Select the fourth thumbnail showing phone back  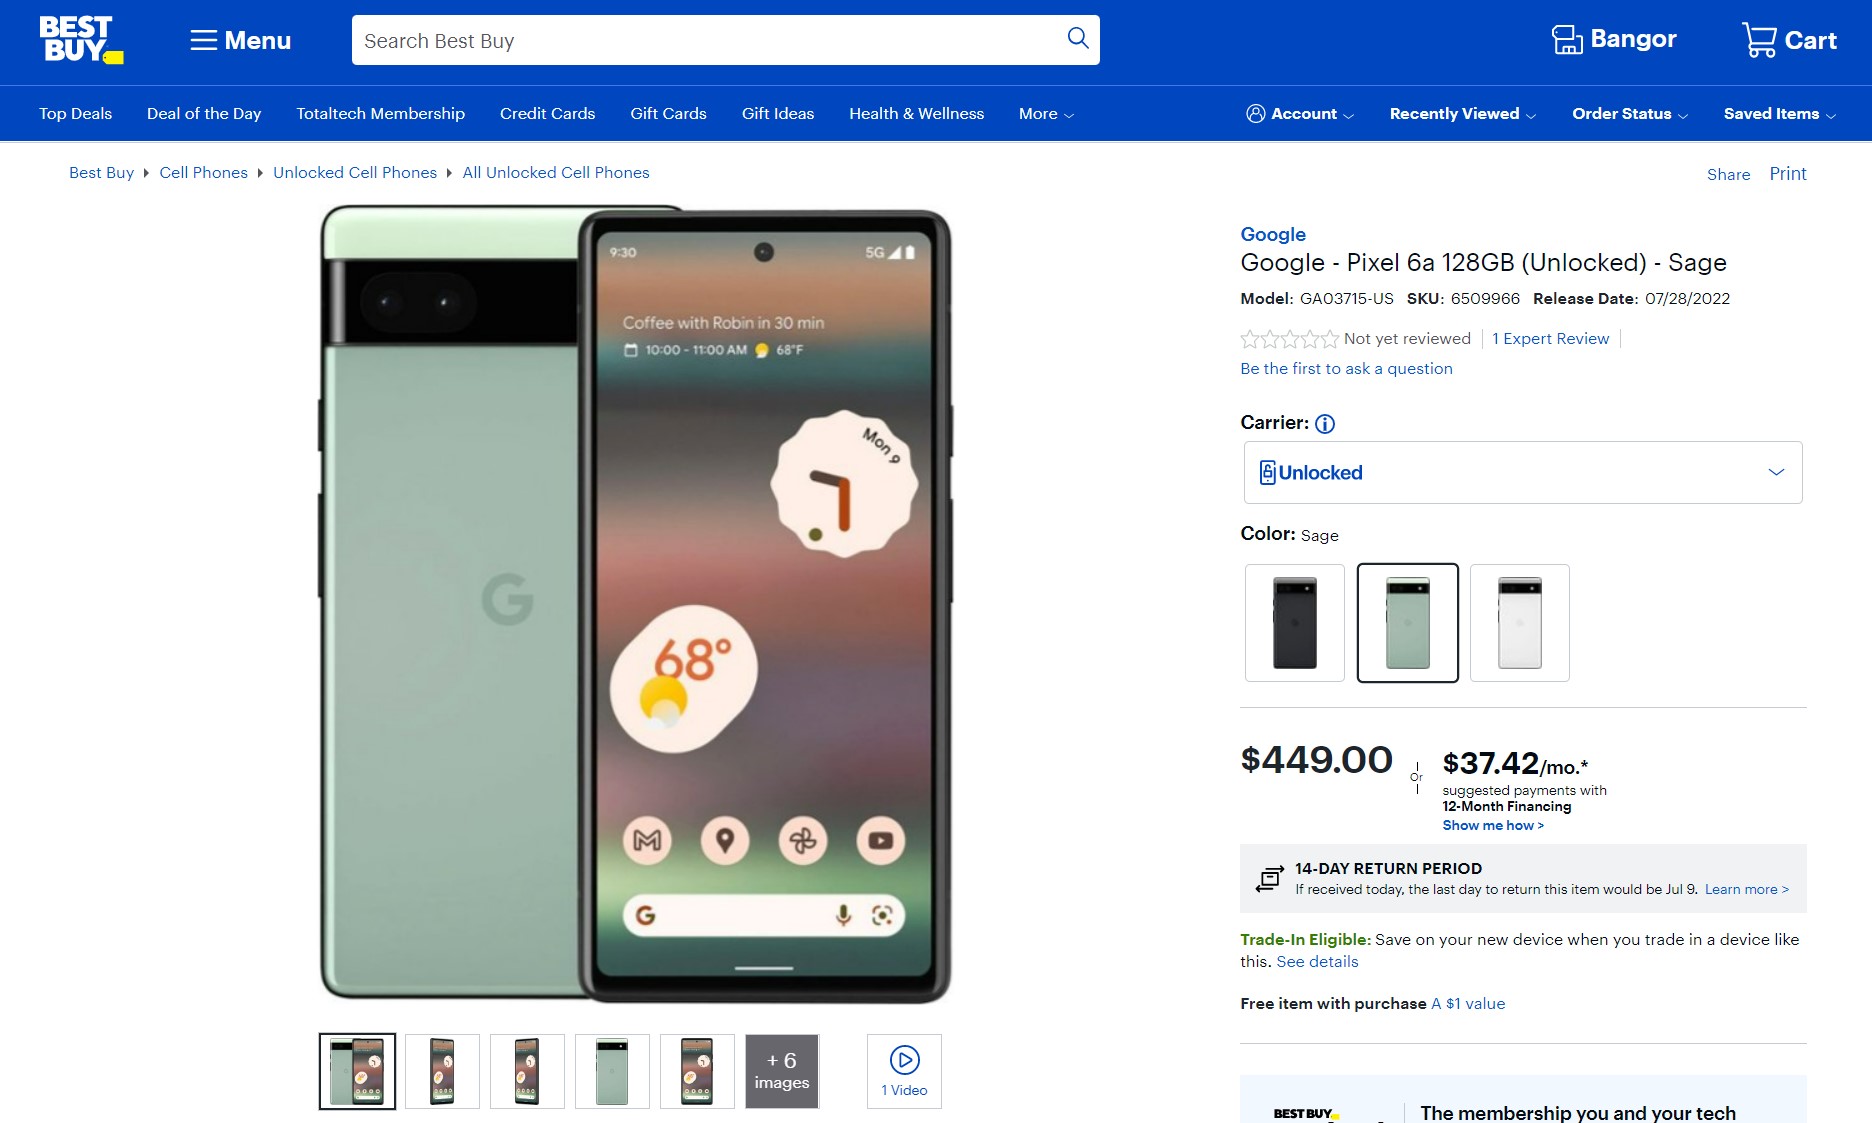612,1072
